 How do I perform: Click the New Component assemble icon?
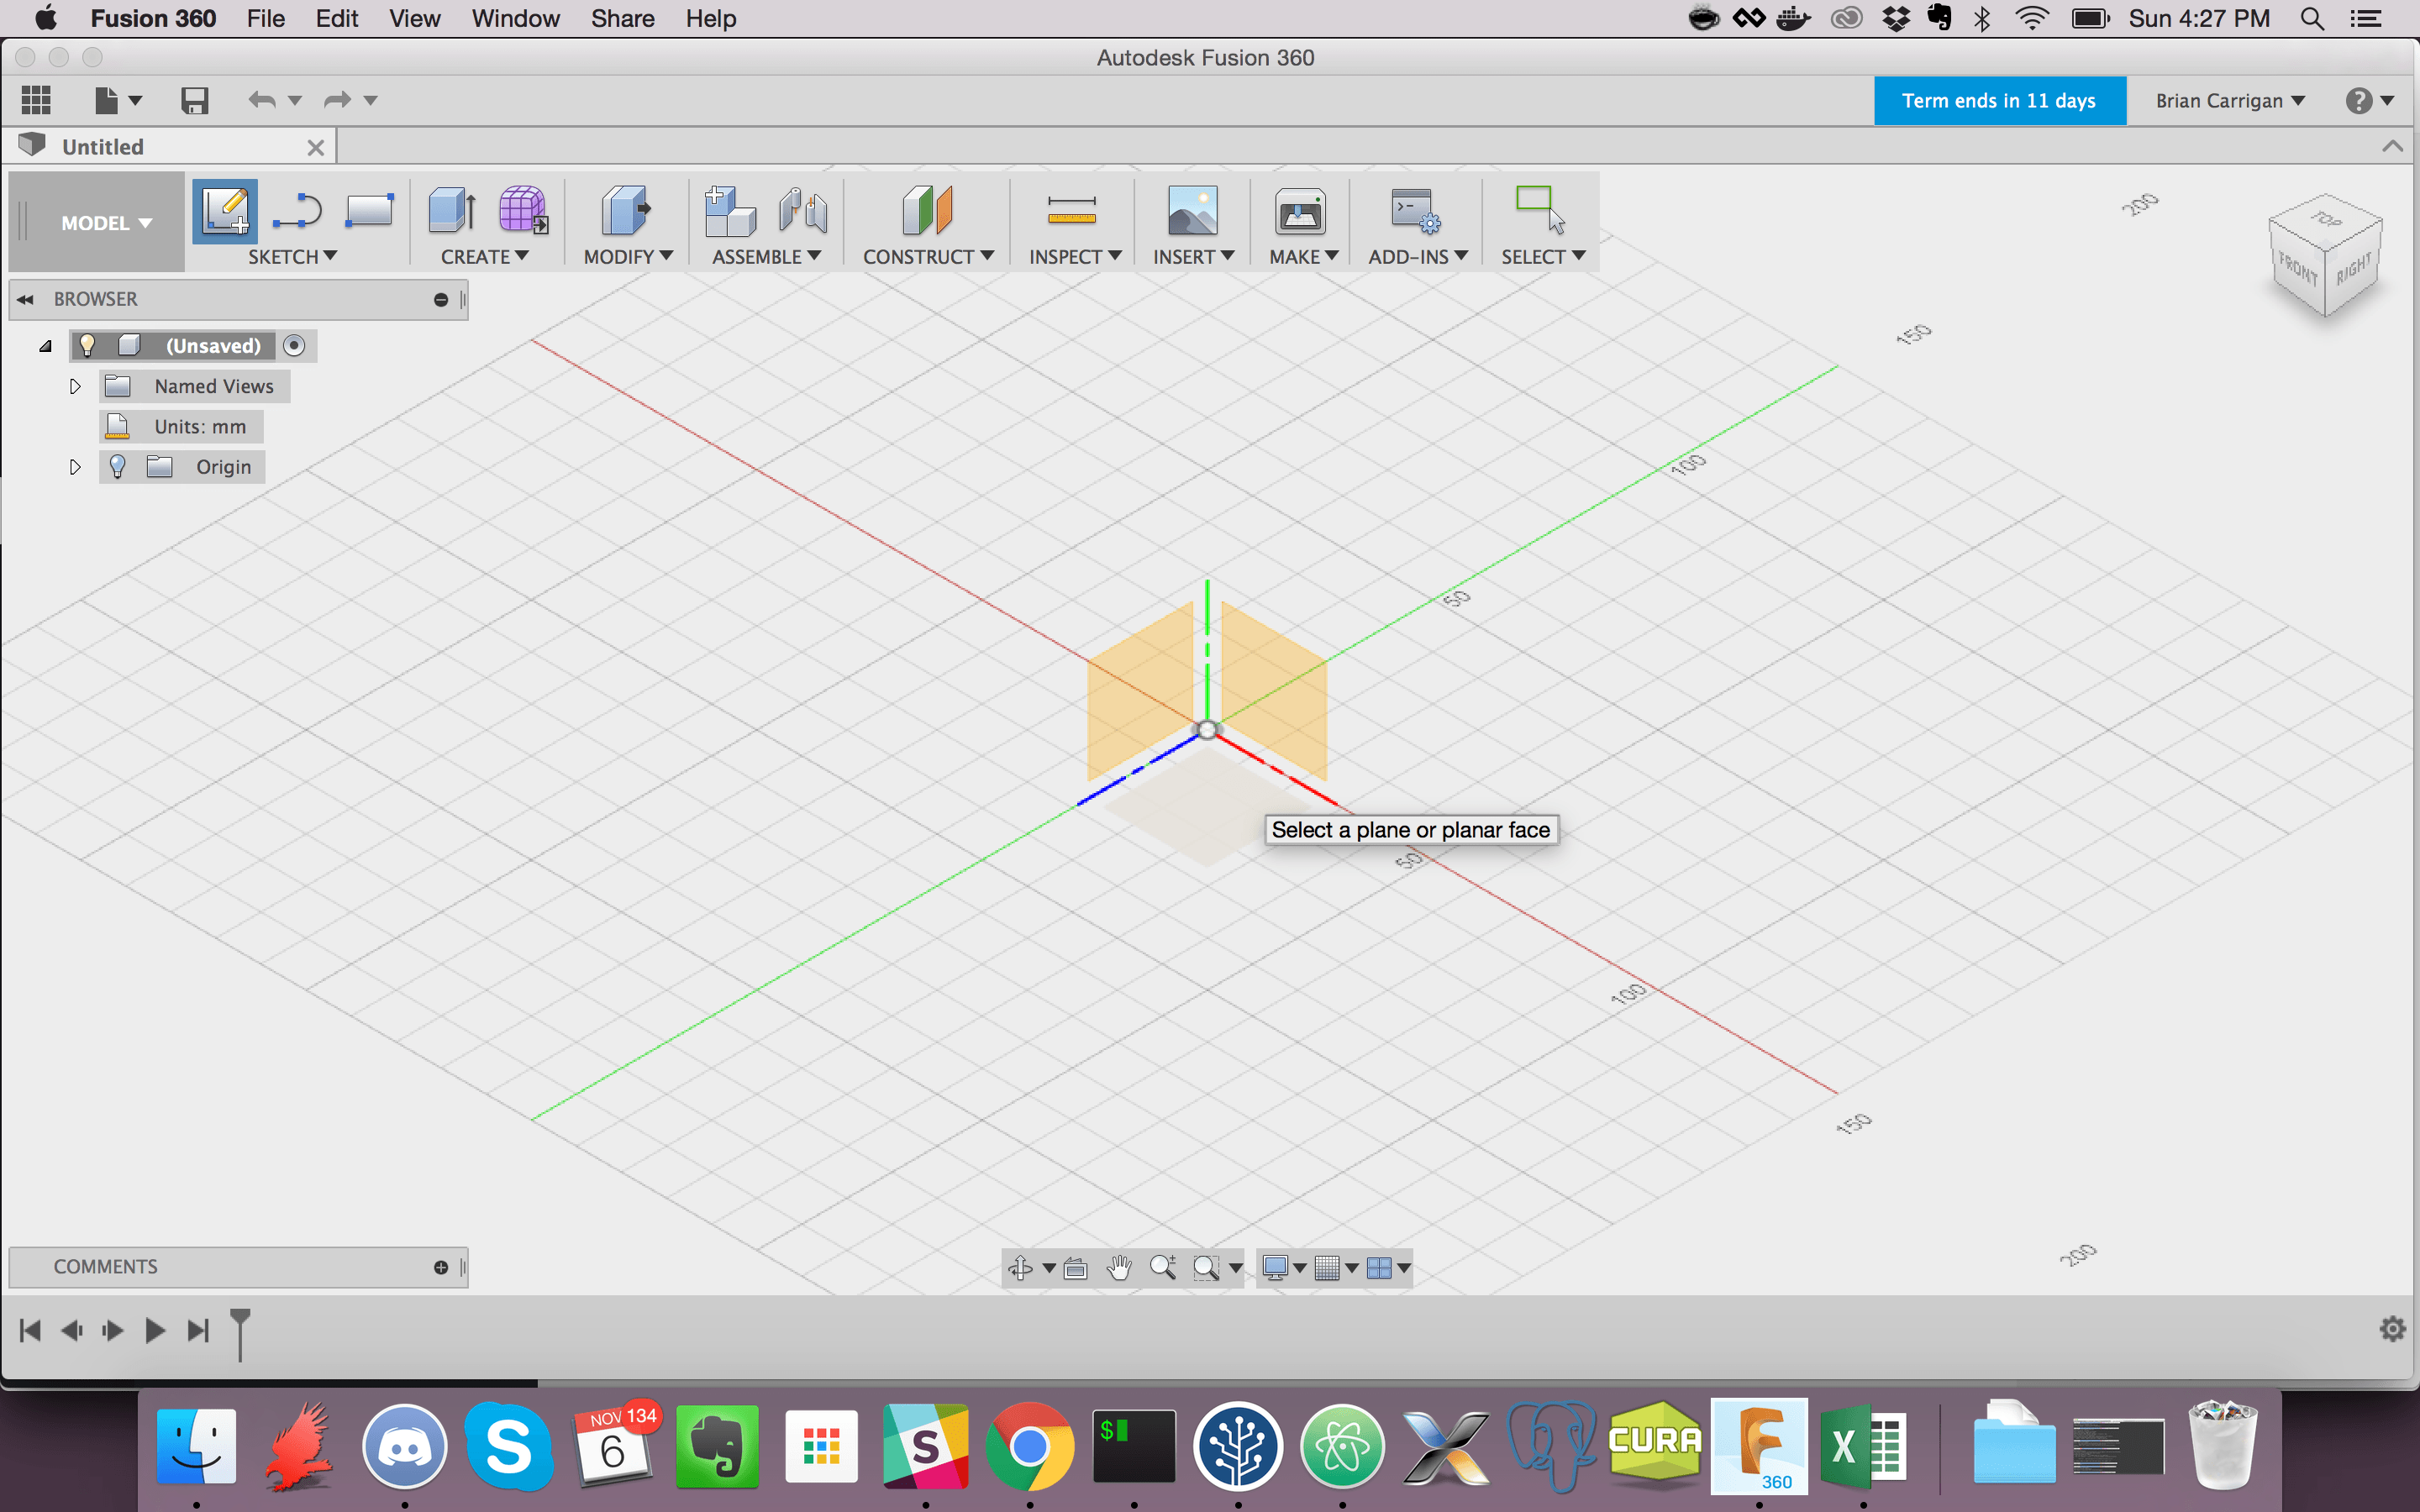(730, 211)
